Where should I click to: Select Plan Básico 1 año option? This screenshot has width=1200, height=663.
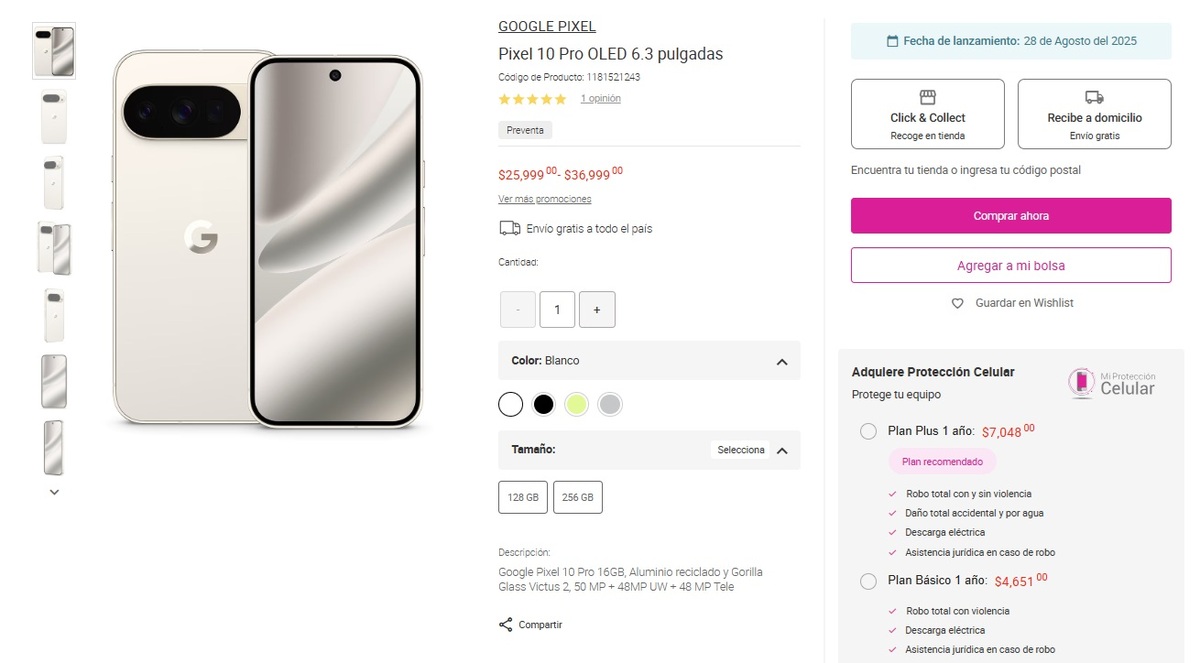pos(868,581)
